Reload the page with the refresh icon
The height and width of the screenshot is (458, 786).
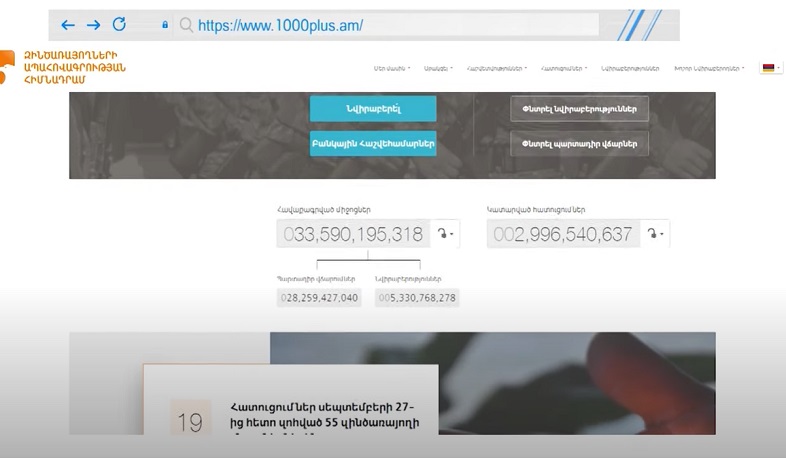click(119, 25)
